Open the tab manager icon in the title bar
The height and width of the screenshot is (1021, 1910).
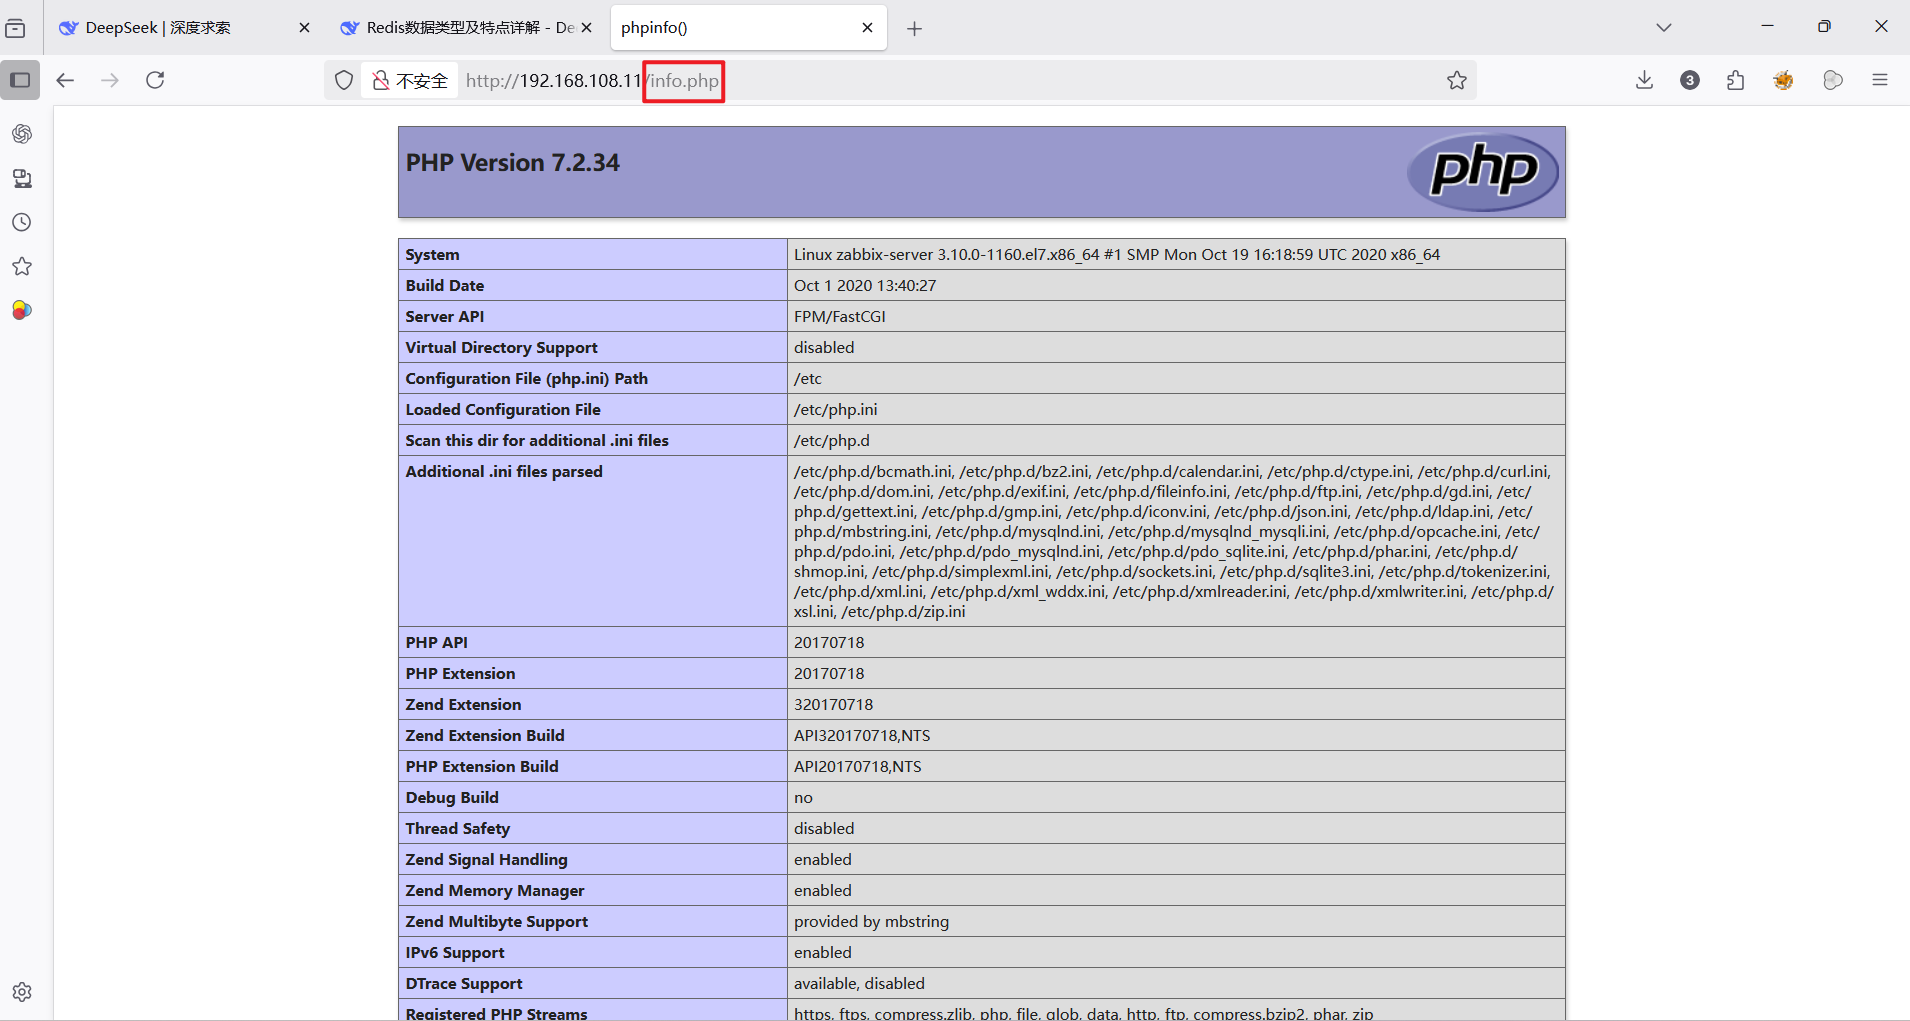[16, 28]
